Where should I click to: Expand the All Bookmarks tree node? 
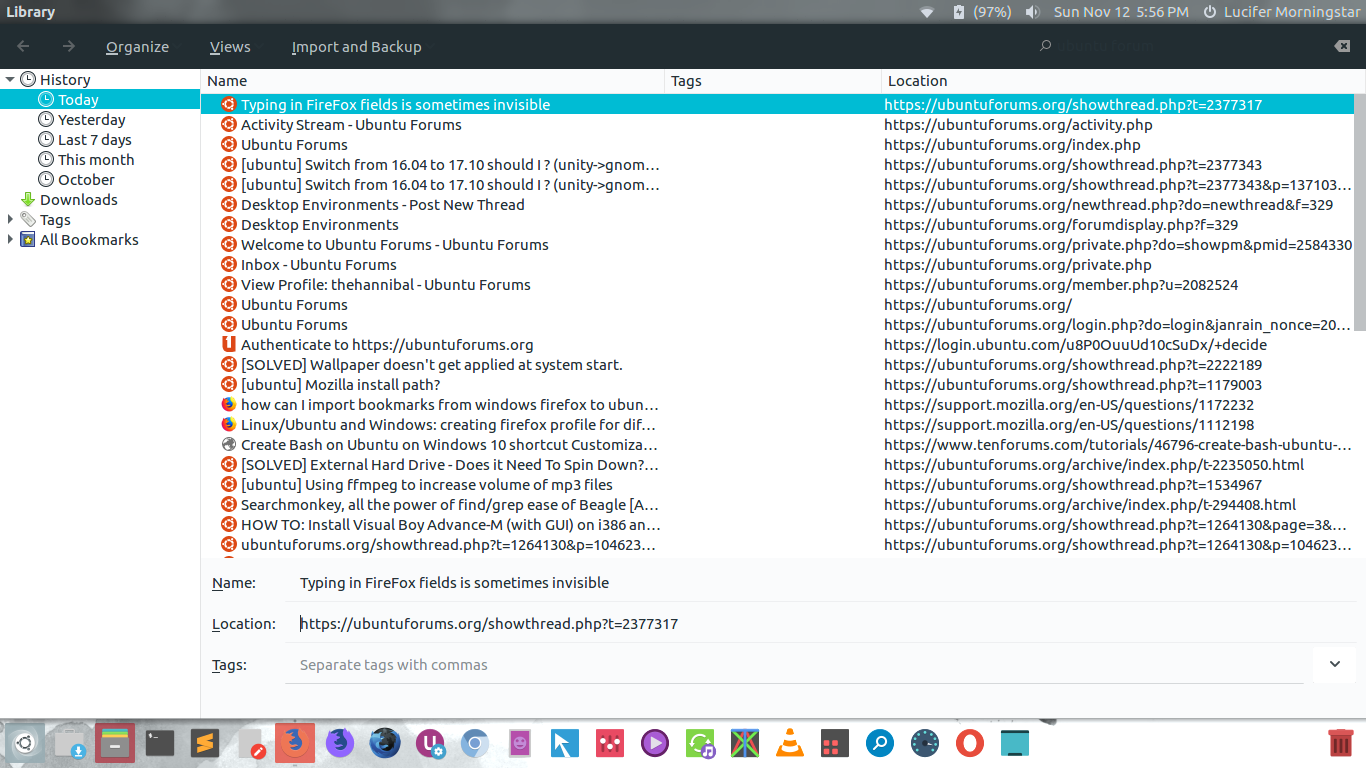click(x=10, y=240)
